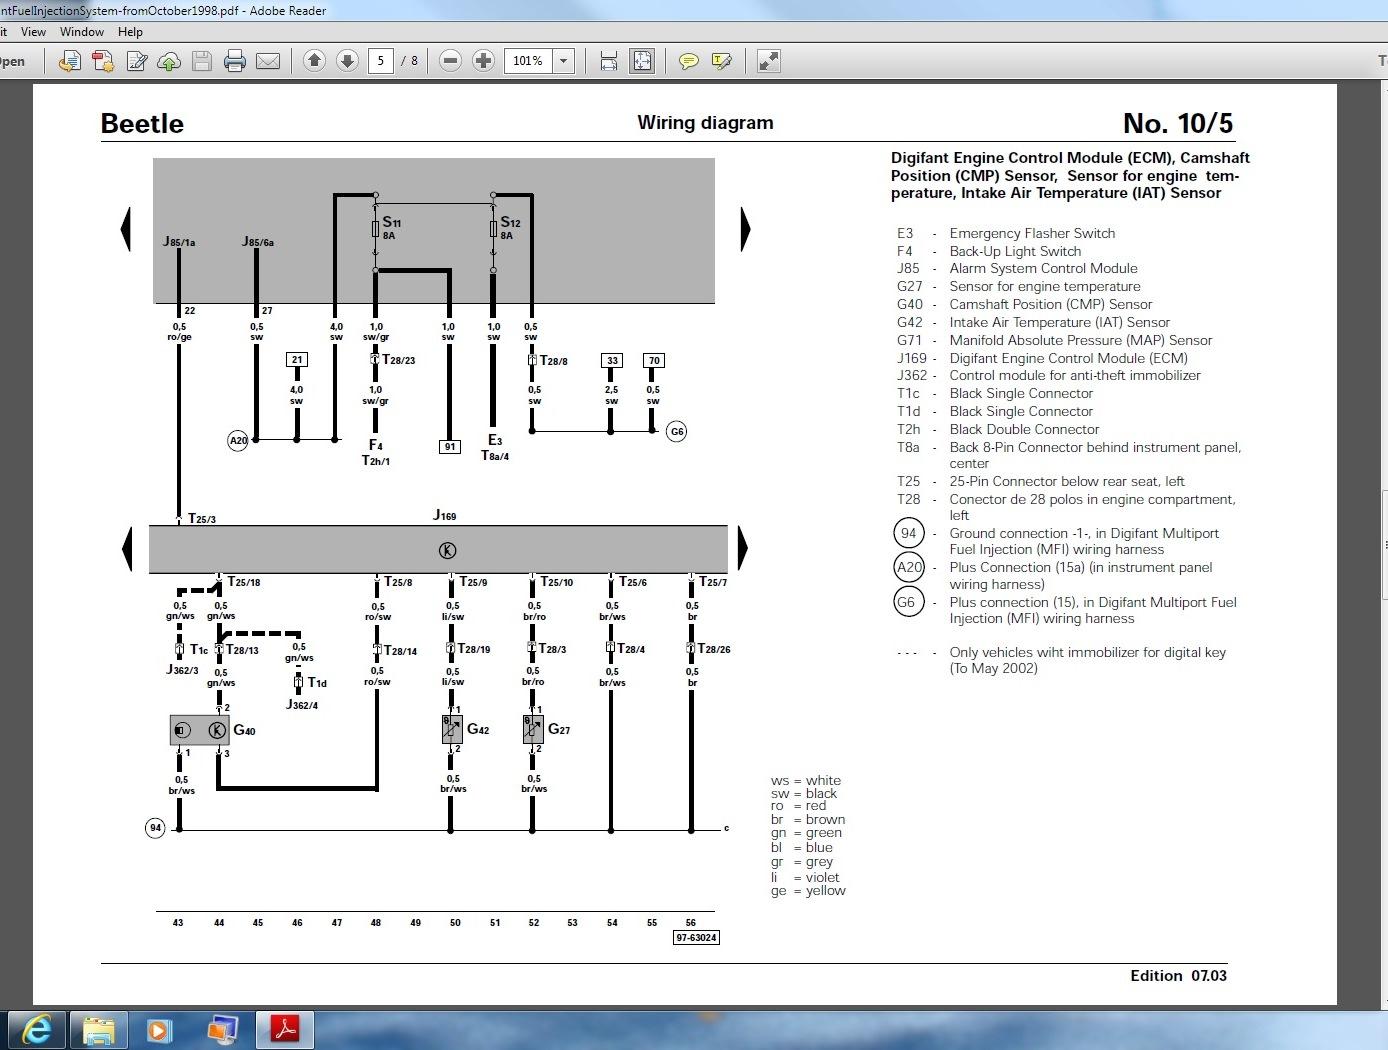
Task: Open the Window menu
Action: click(81, 32)
